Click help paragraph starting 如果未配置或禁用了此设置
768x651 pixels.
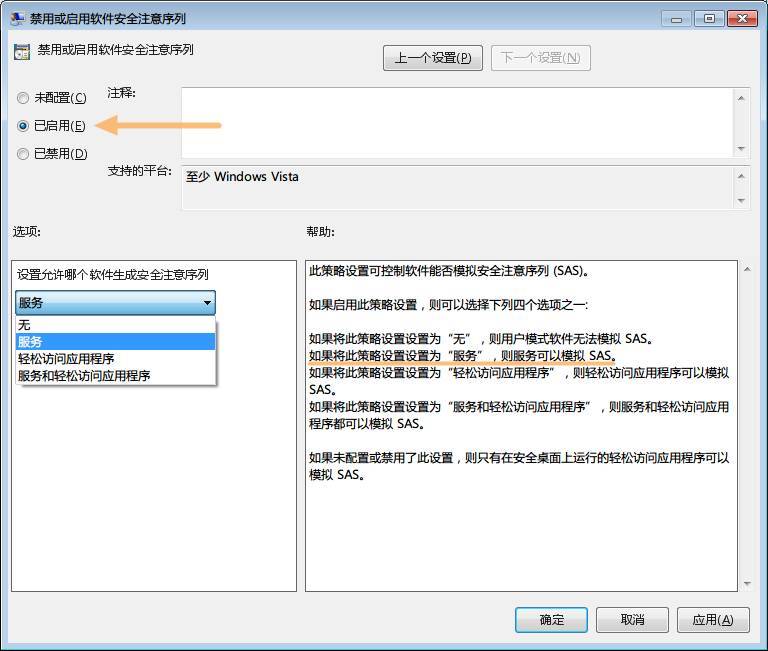[519, 466]
